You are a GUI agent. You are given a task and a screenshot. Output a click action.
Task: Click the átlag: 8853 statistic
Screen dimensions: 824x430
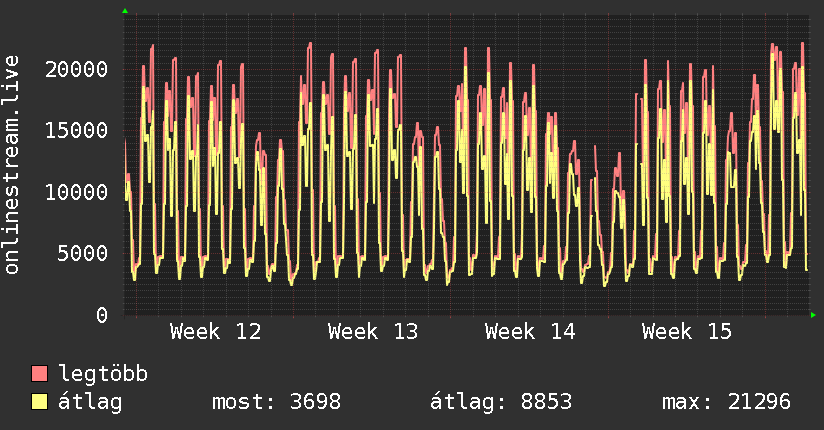click(501, 402)
